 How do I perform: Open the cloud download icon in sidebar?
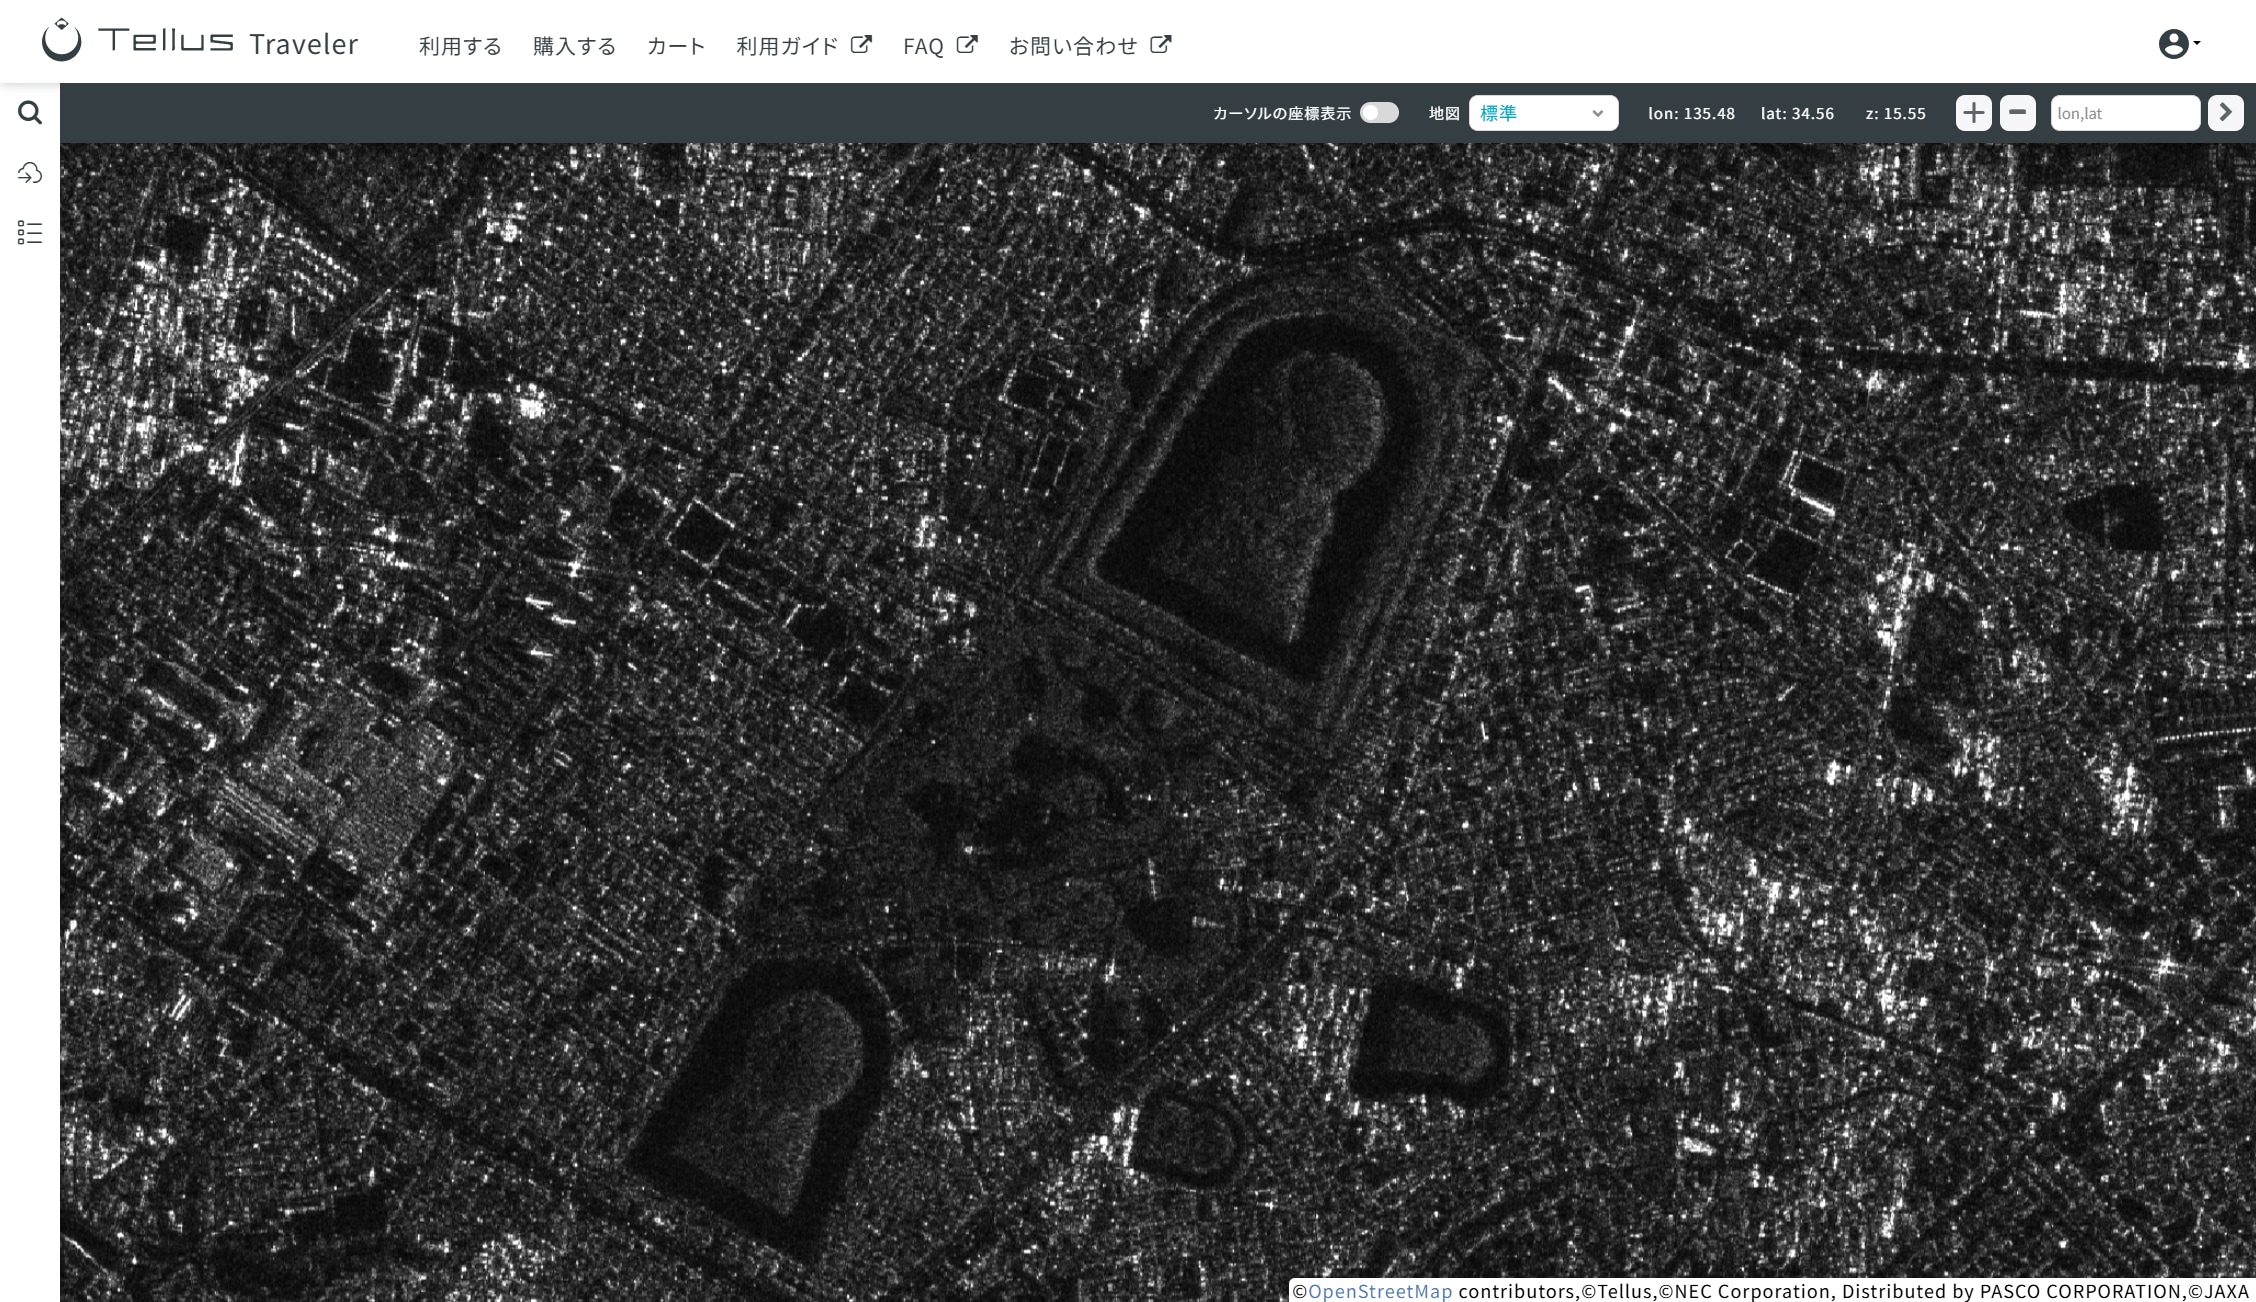30,173
